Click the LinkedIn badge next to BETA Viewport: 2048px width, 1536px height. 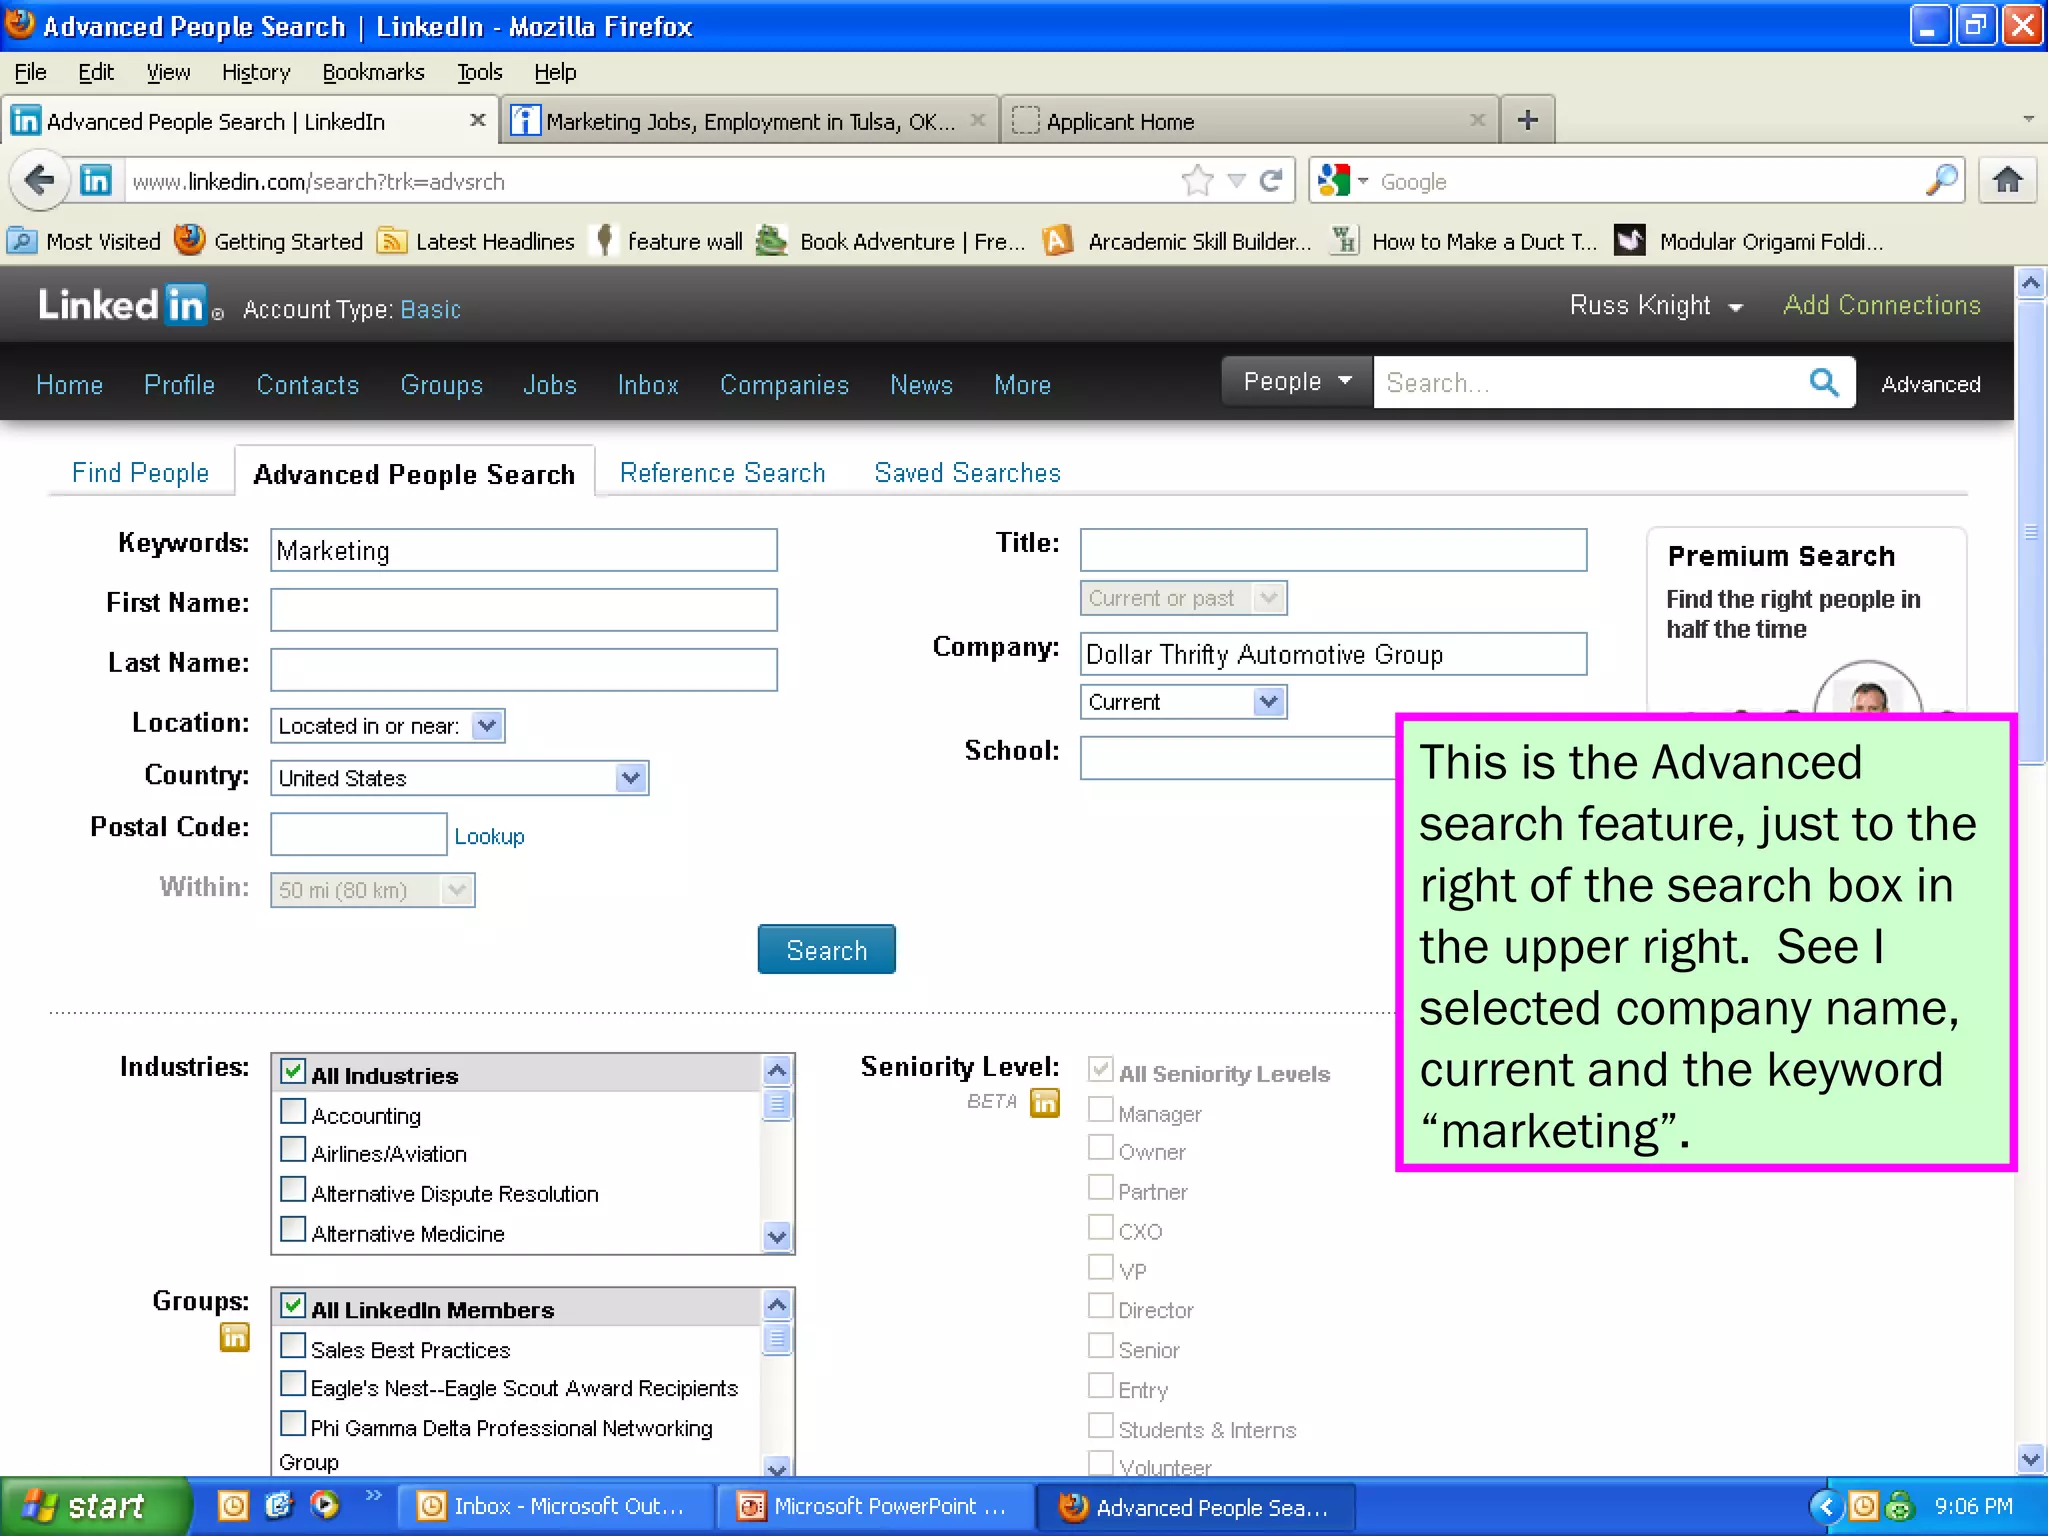point(1045,1102)
